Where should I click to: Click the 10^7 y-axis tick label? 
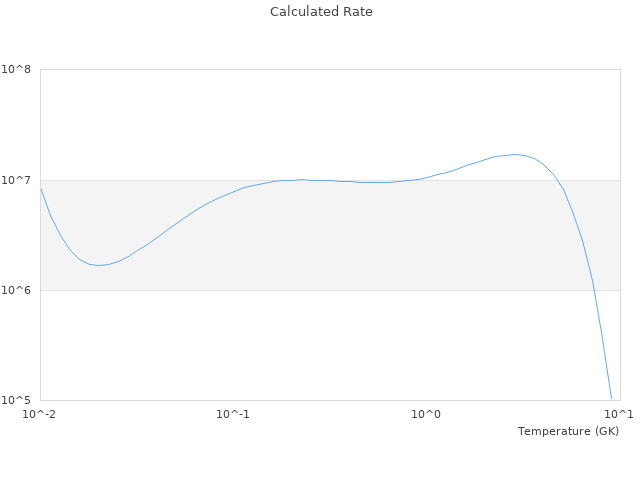point(16,180)
